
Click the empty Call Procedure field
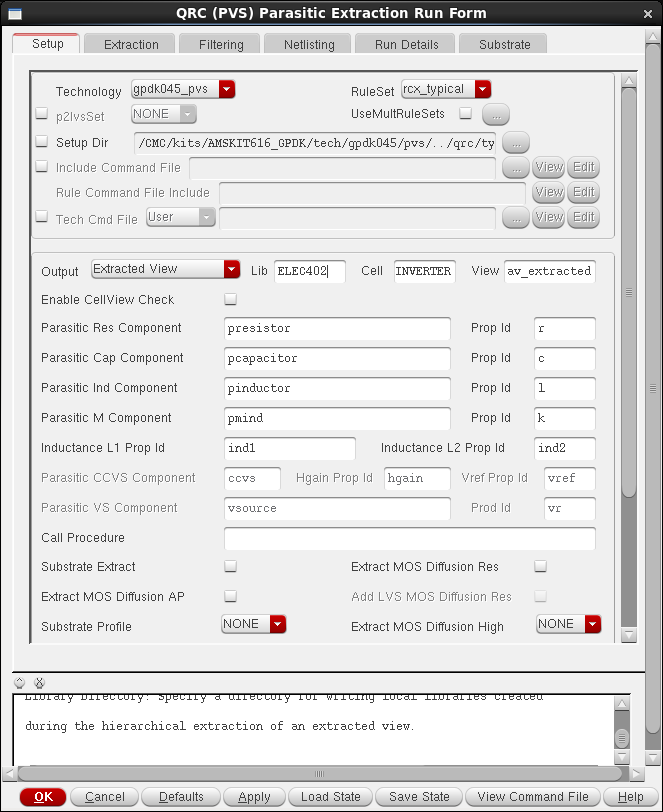point(410,538)
